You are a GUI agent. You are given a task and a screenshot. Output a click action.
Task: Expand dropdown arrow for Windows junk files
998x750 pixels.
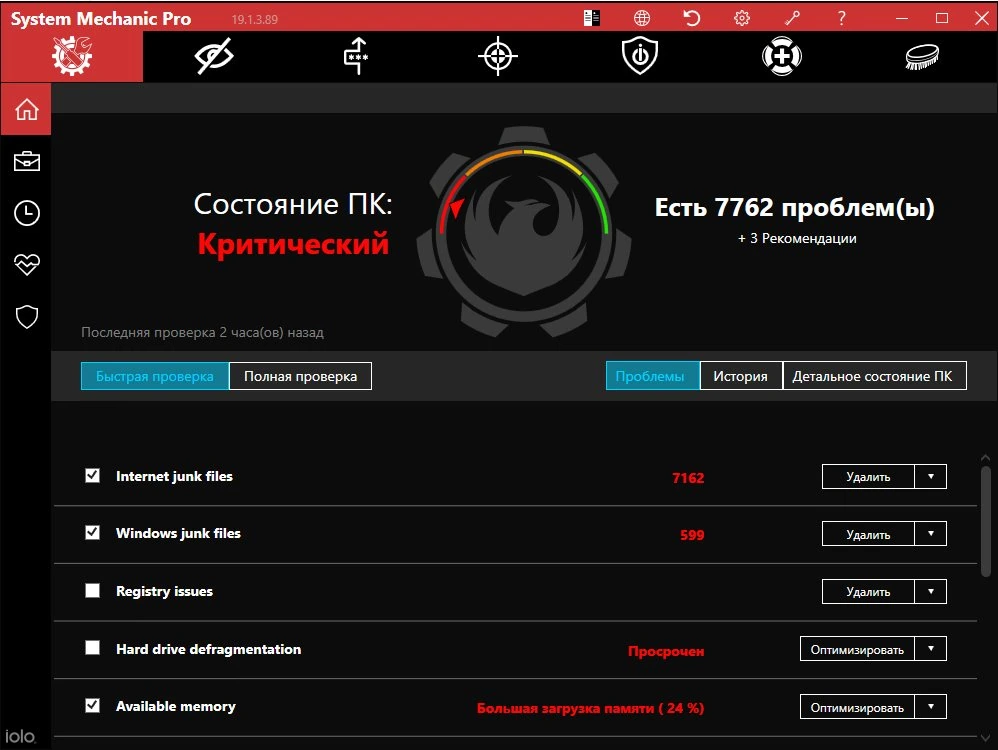pyautogui.click(x=931, y=534)
